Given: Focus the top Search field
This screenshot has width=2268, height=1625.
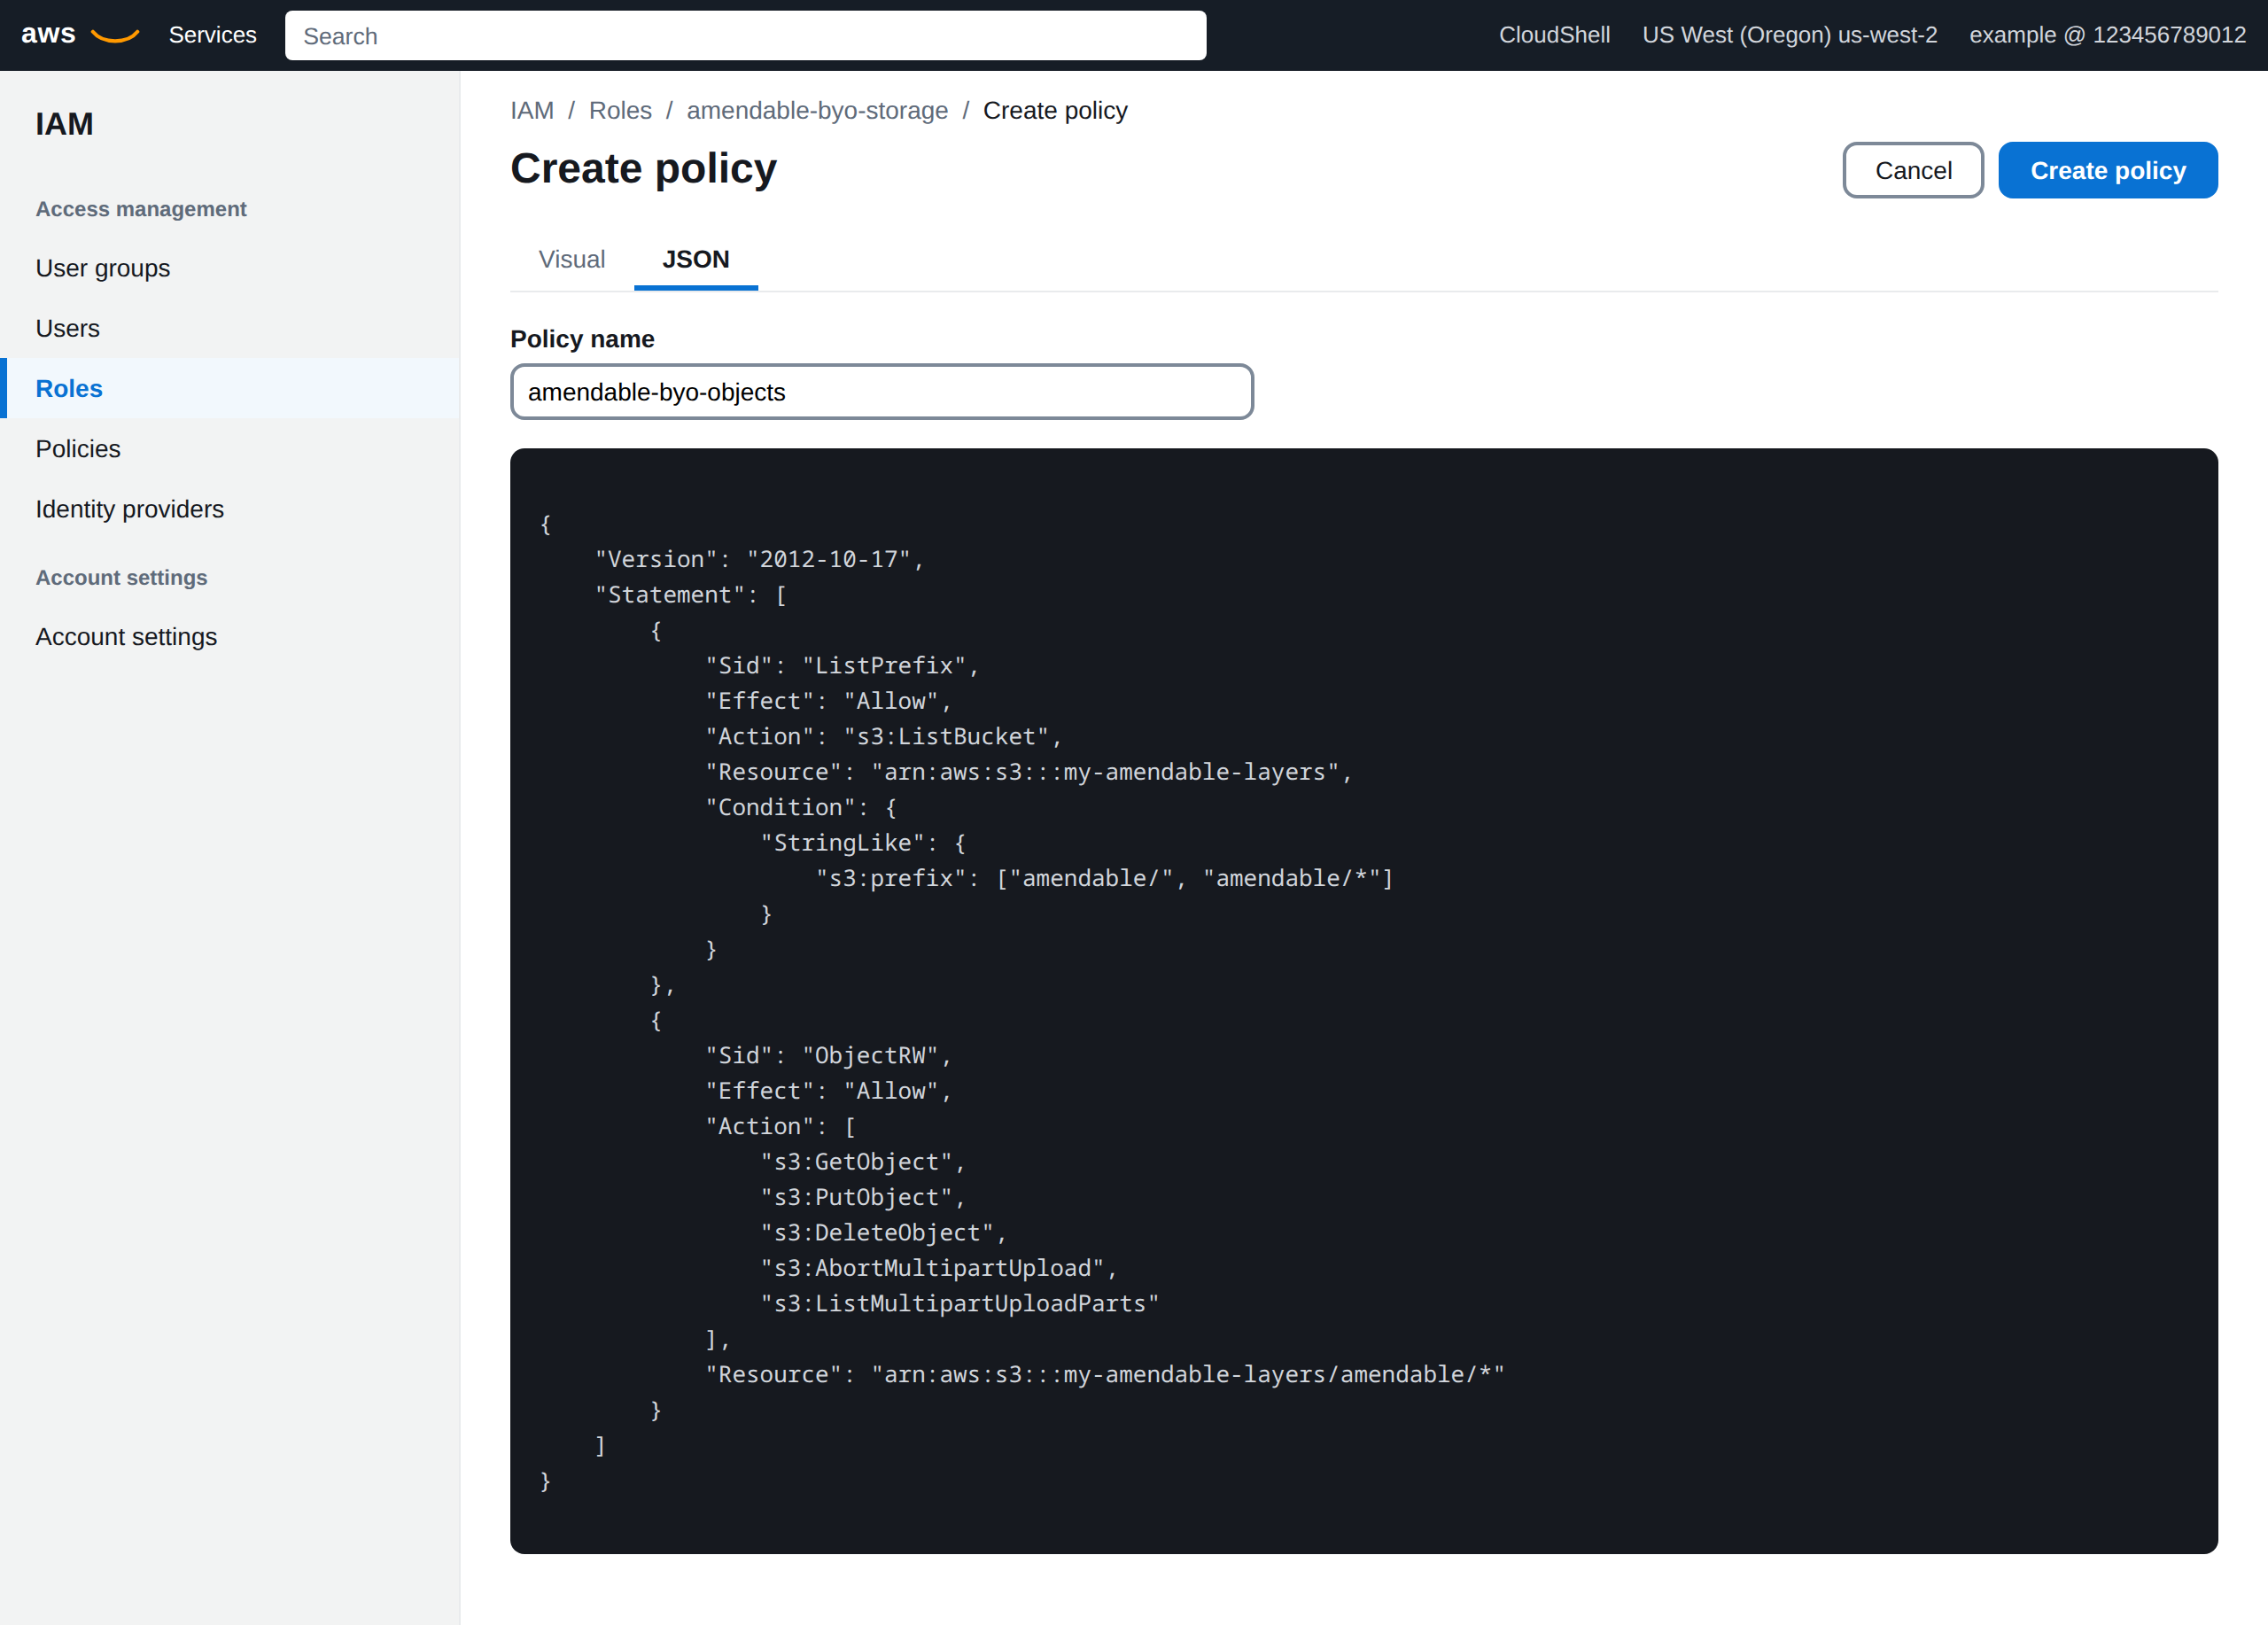Looking at the screenshot, I should (745, 36).
